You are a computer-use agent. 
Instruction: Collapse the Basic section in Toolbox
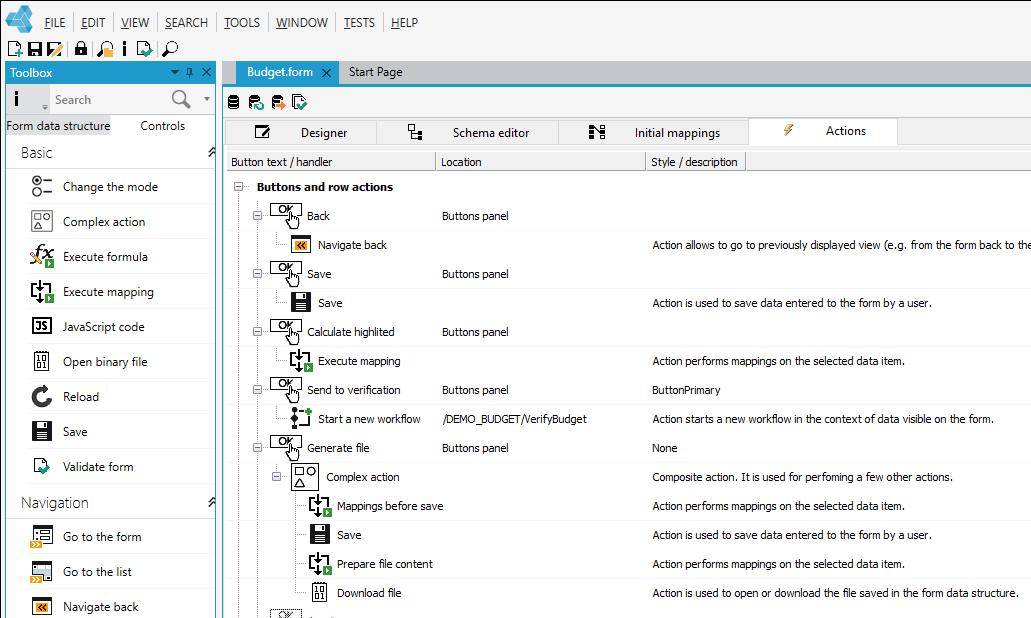(211, 153)
